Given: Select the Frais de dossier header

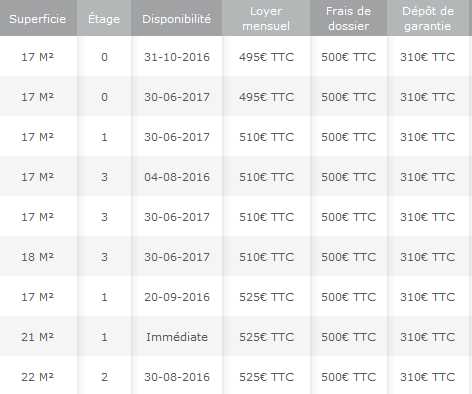Looking at the screenshot, I should [349, 19].
